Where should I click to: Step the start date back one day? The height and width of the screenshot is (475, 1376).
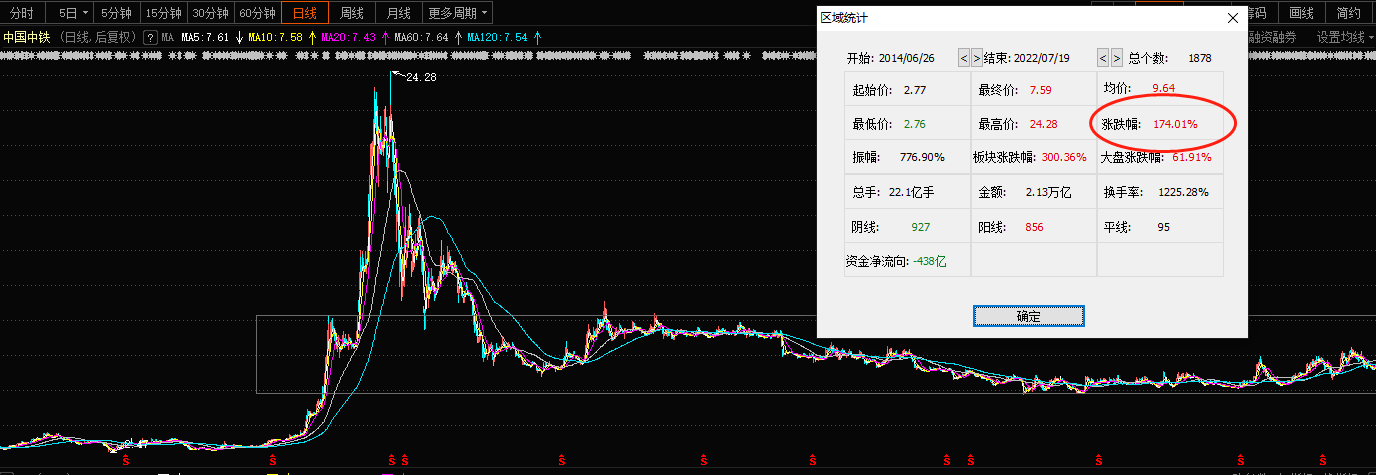pos(963,58)
